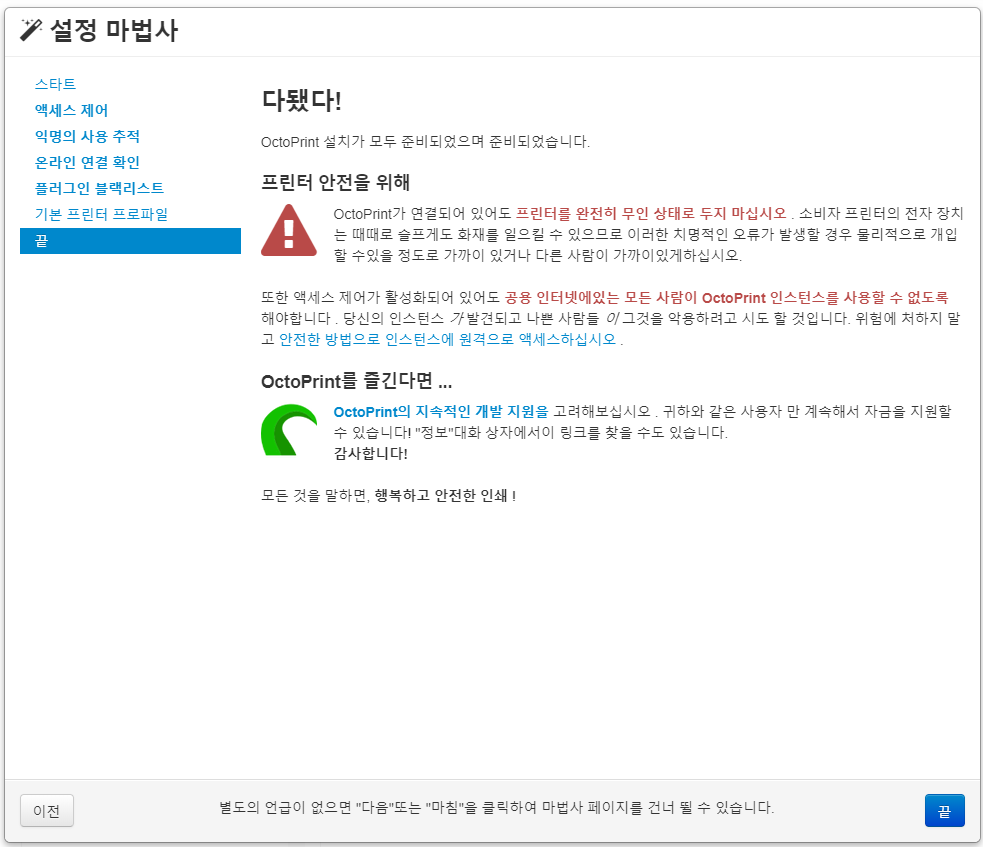Click the blue 끝 finish button
983x847 pixels.
(x=944, y=811)
